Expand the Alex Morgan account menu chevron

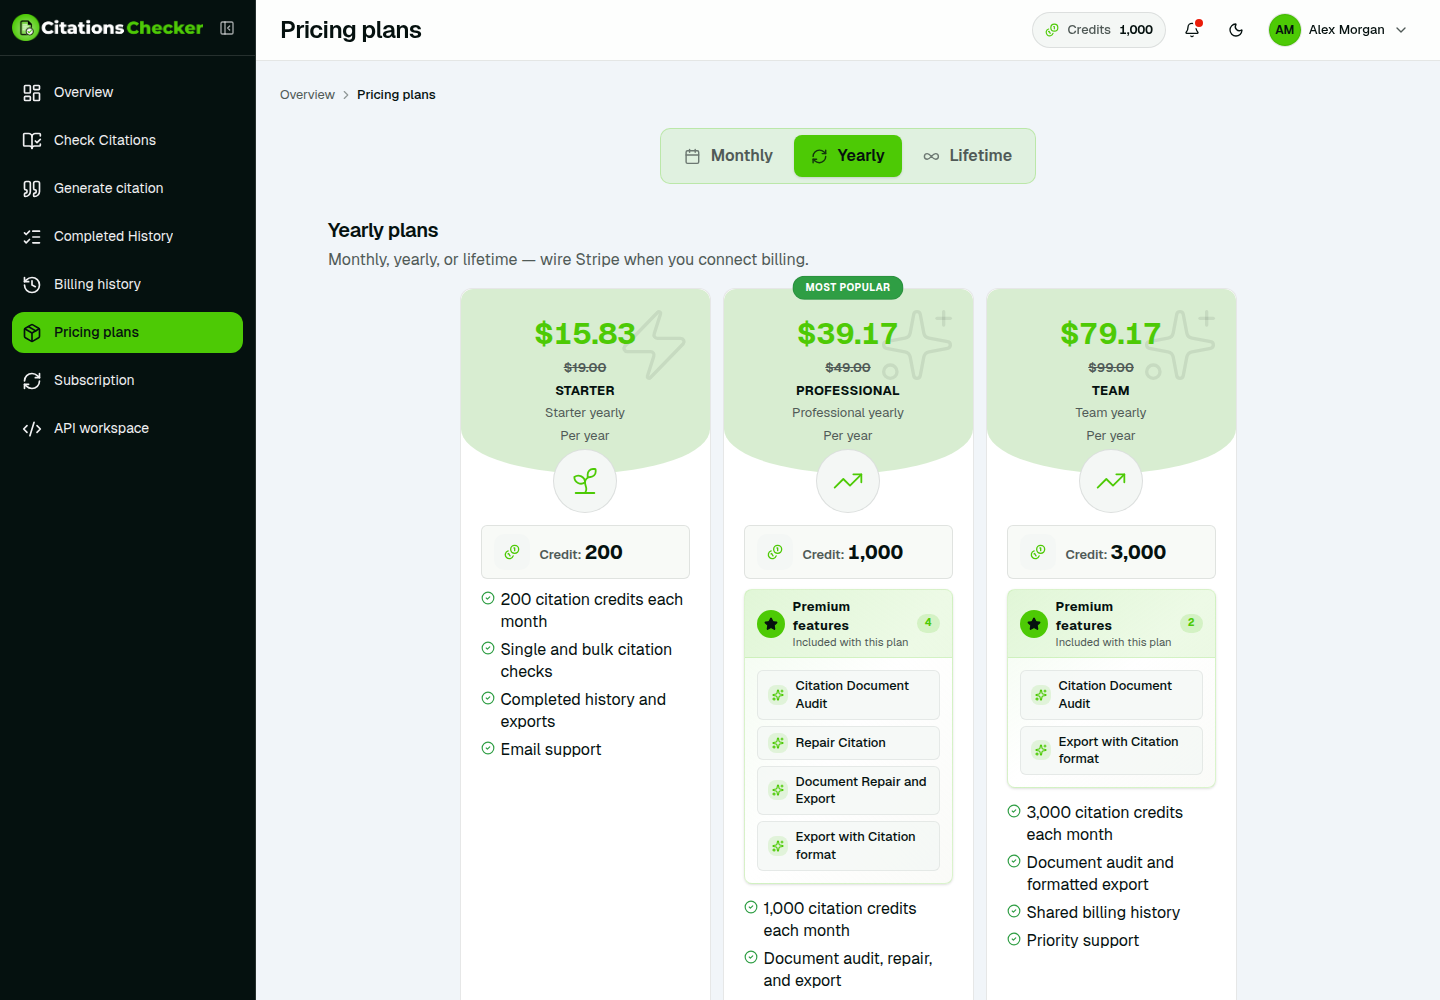[1401, 30]
